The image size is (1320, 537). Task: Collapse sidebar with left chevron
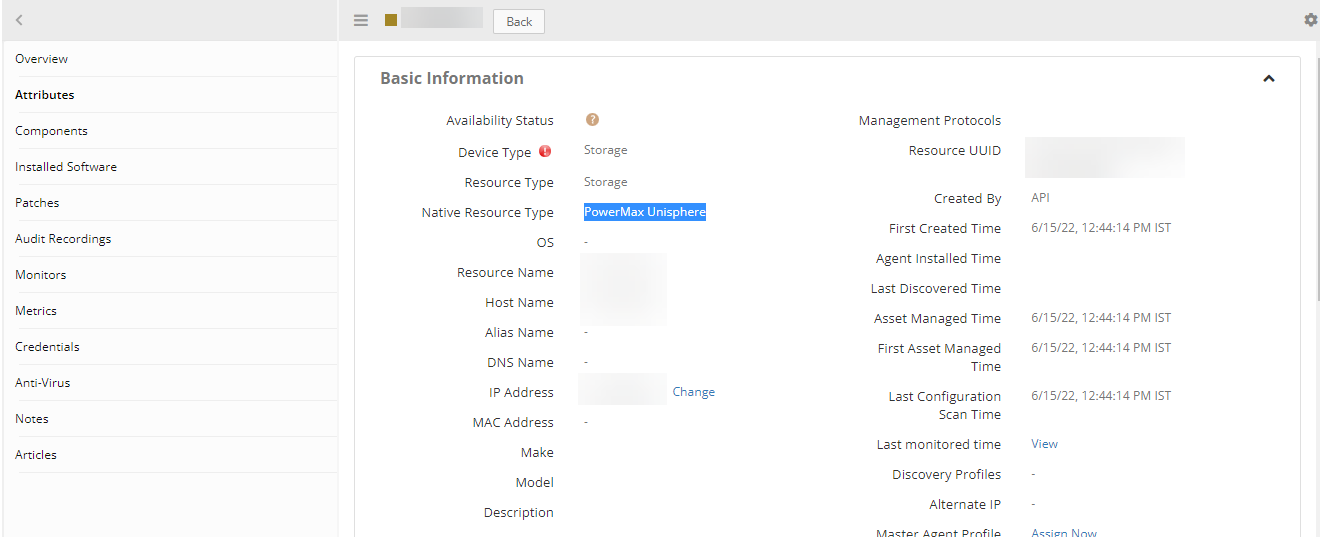[x=19, y=20]
